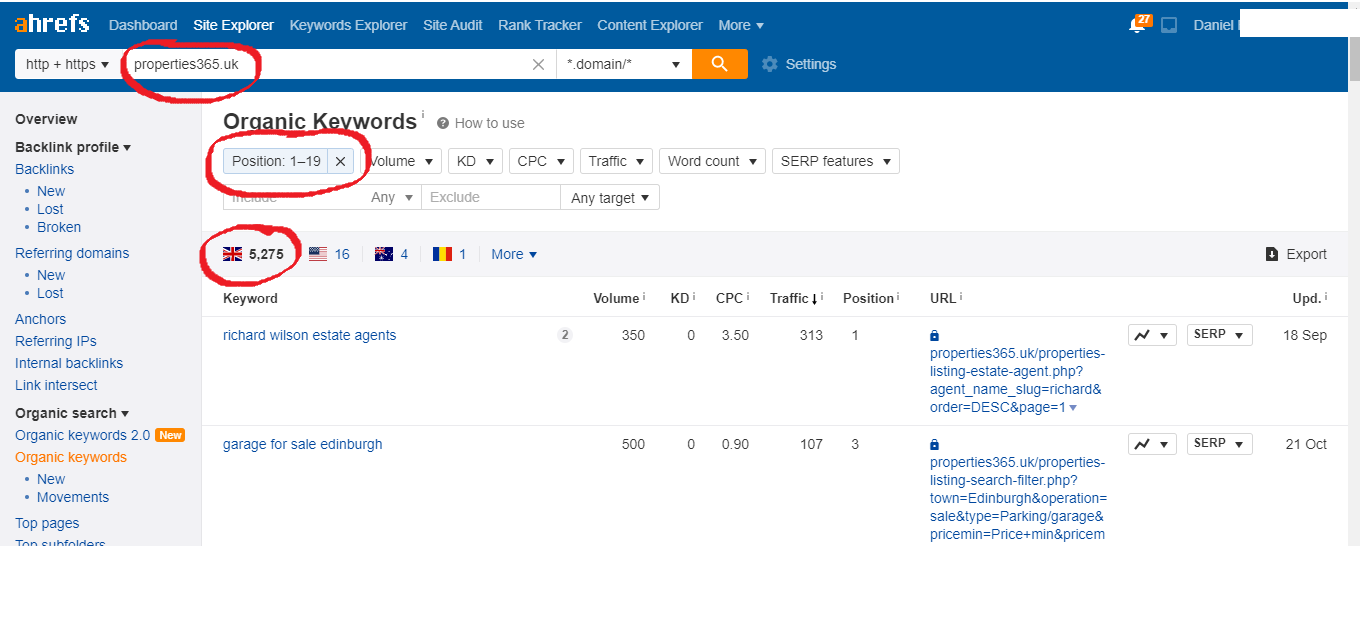The width and height of the screenshot is (1360, 628).
Task: Collapse the Backlink profile section
Action: [x=73, y=147]
